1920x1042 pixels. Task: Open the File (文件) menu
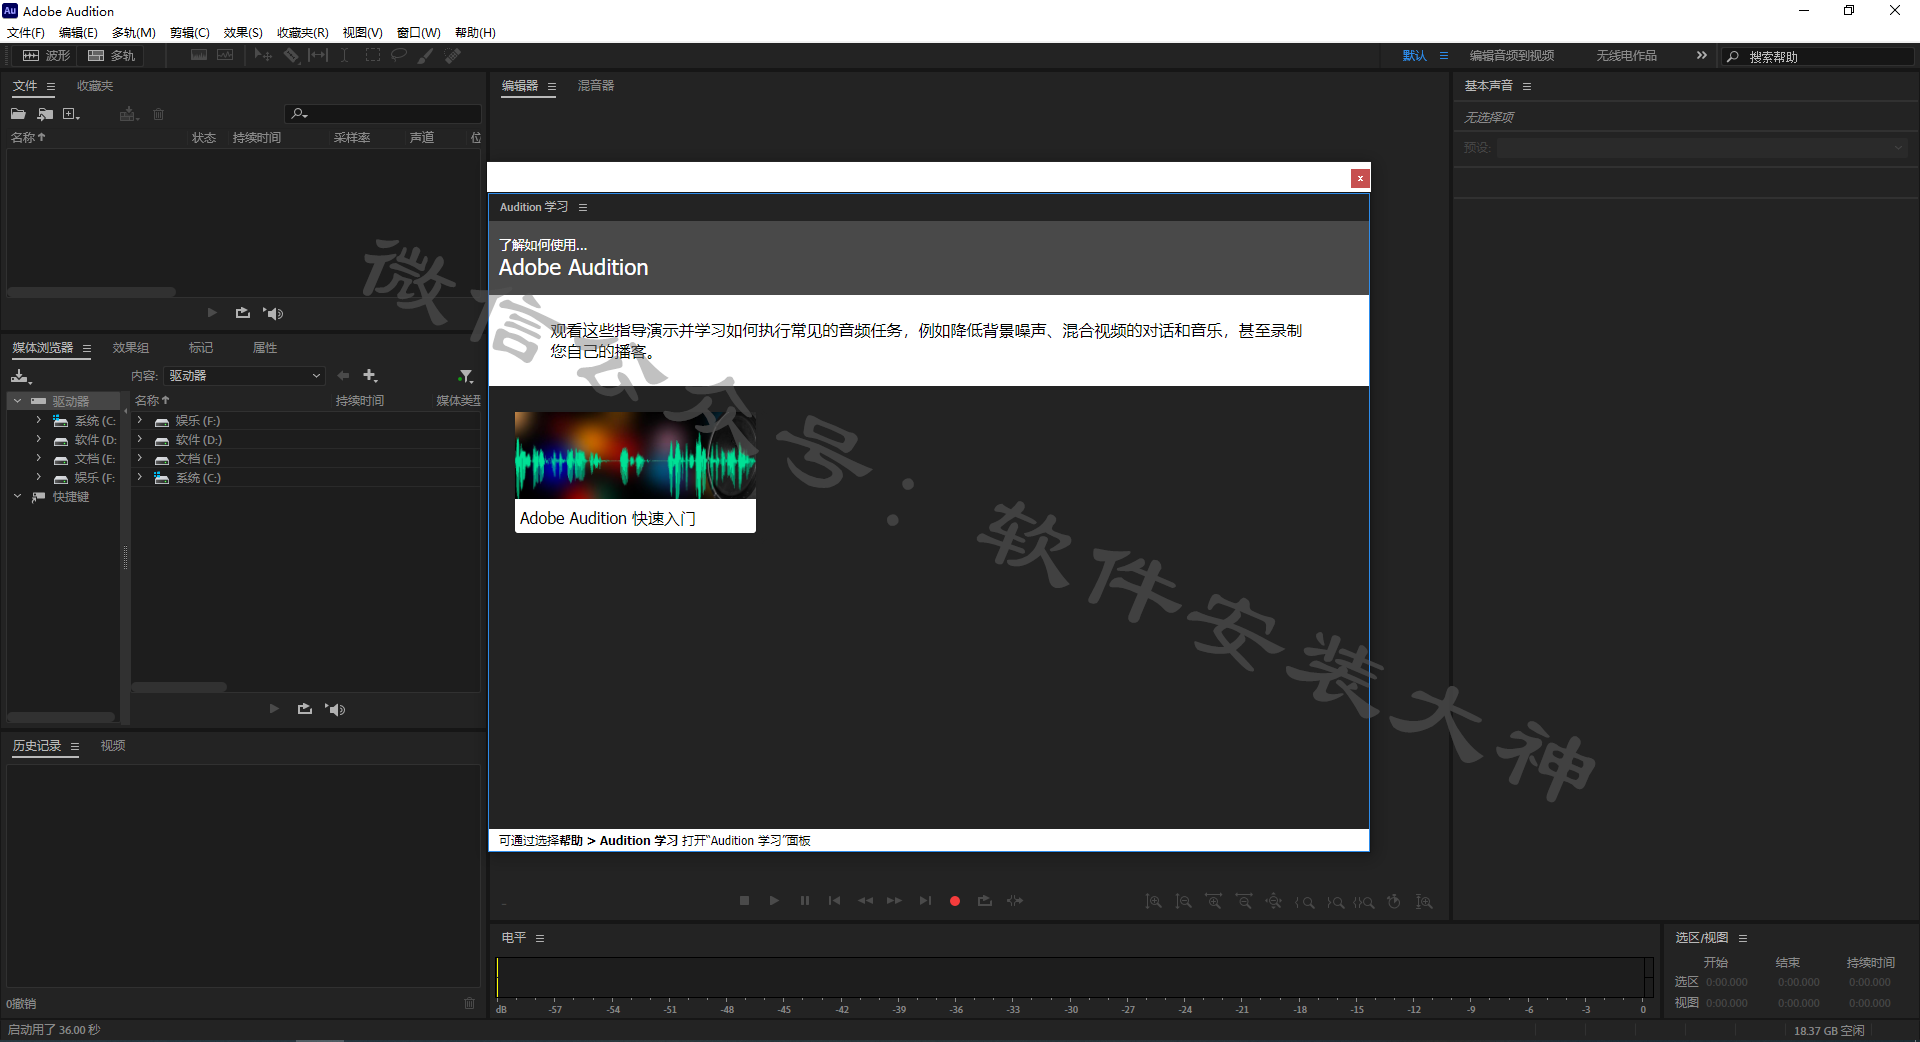26,33
